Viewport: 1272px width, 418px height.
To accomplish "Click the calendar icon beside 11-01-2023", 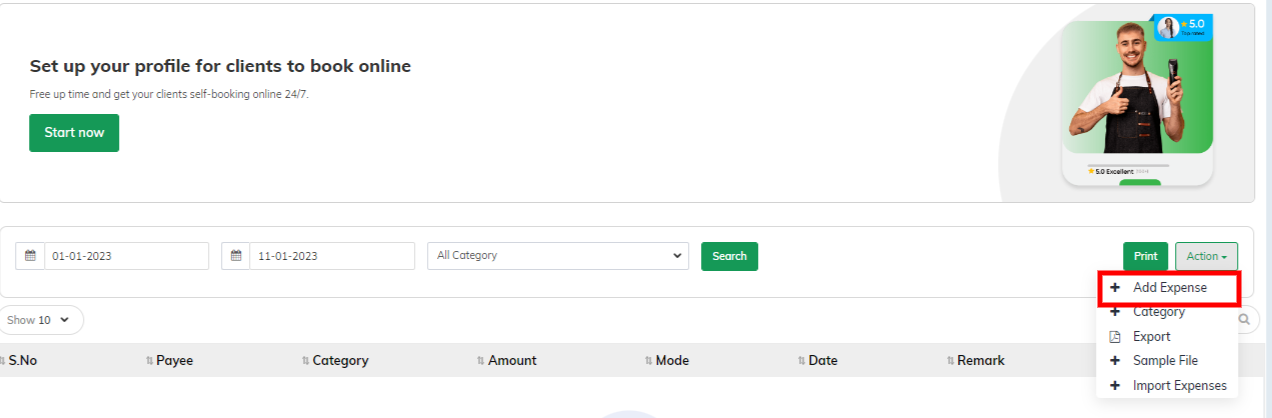I will coord(236,256).
